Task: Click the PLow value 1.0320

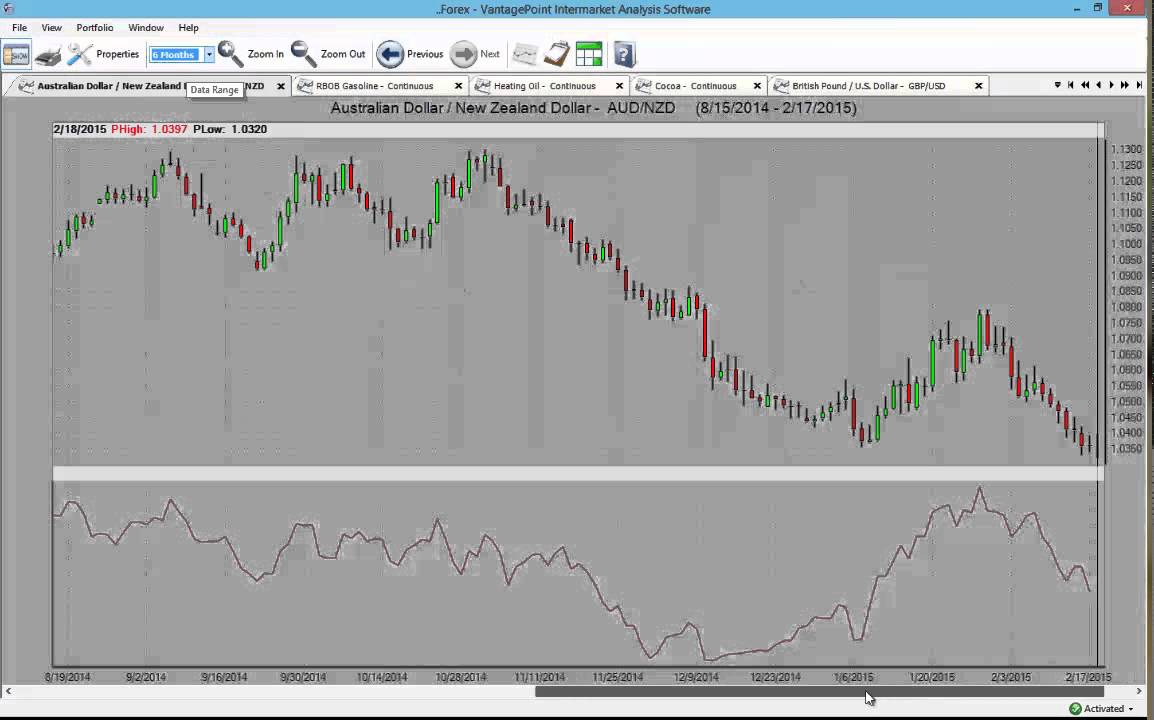Action: click(x=249, y=130)
